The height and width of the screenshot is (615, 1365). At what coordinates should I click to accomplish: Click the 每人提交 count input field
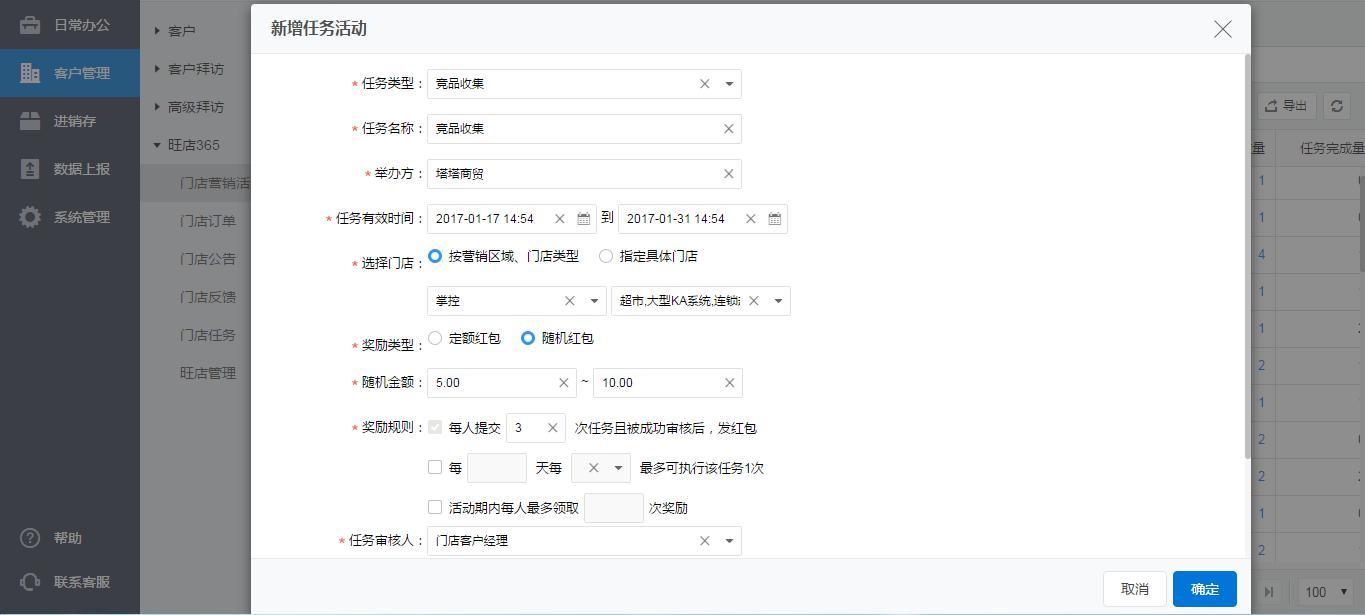(x=525, y=428)
